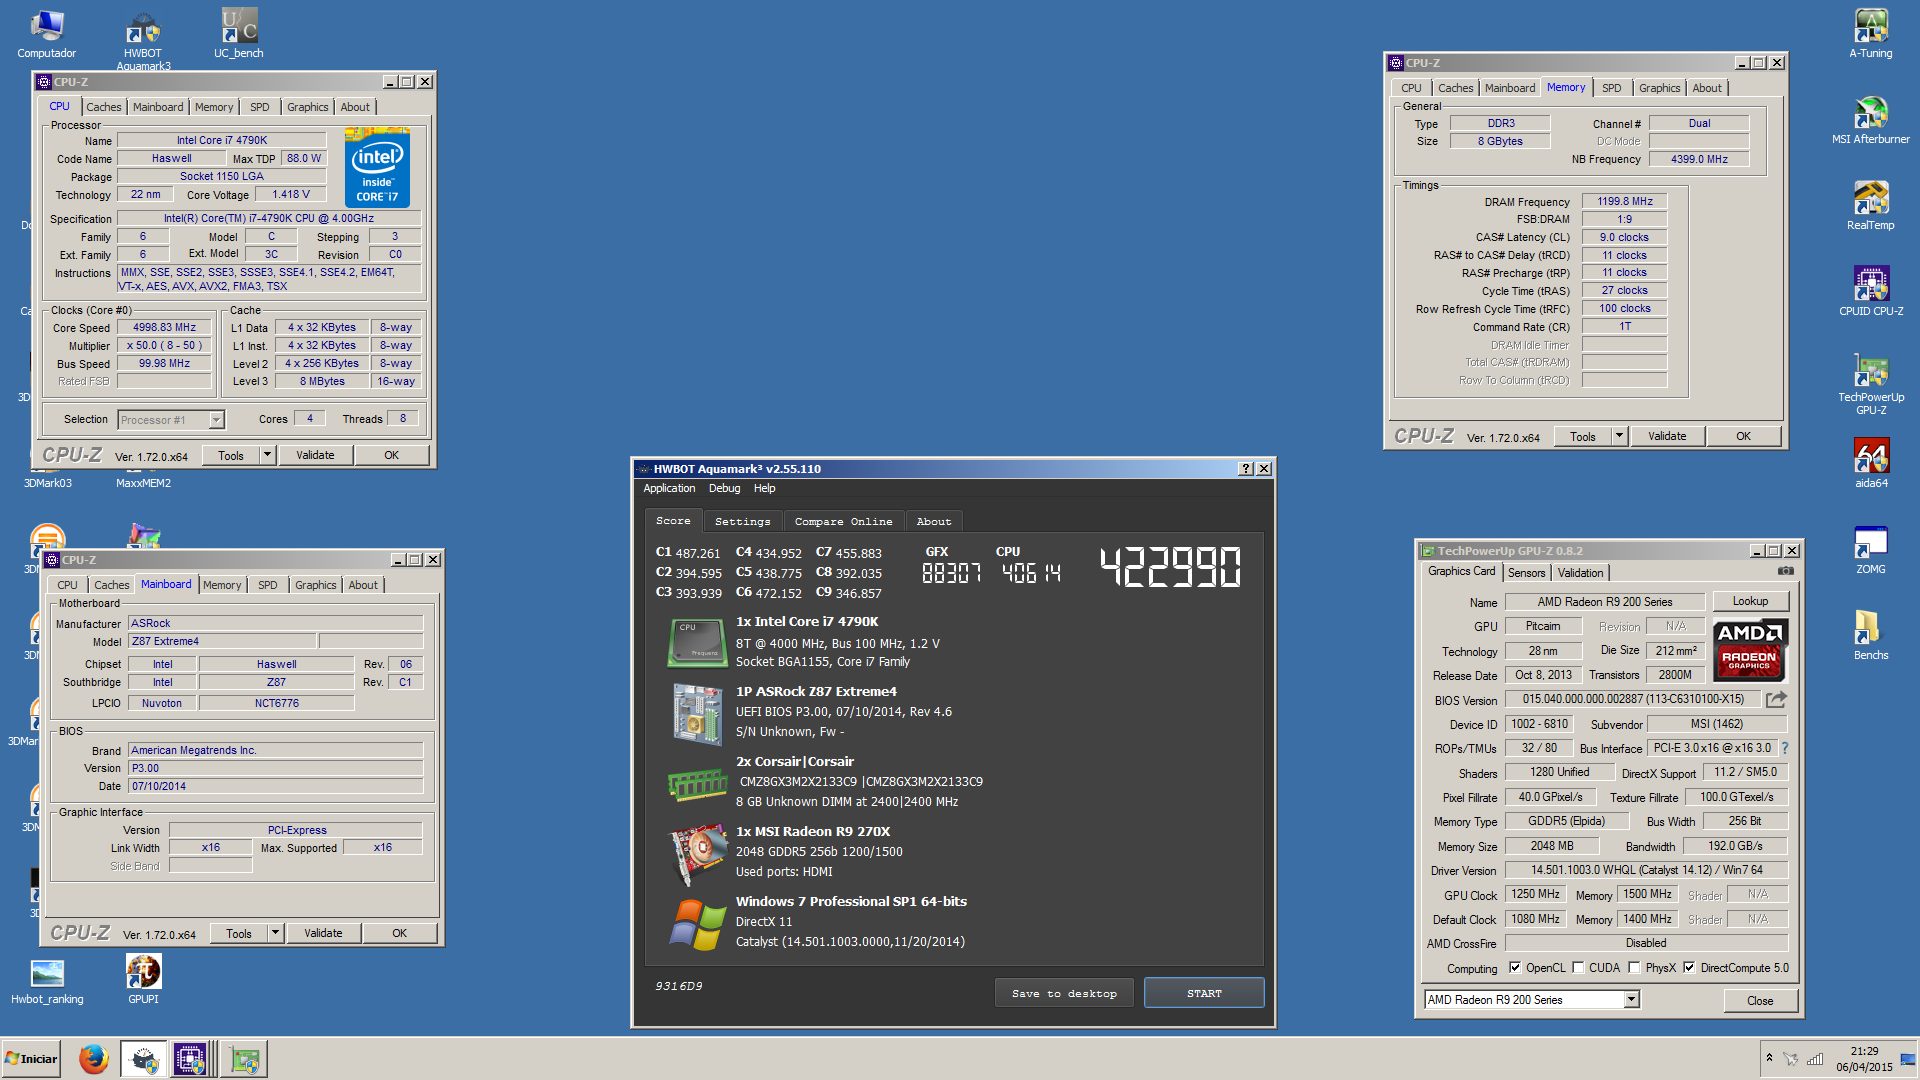
Task: Click the network icon in the system tray
Action: point(1814,1059)
